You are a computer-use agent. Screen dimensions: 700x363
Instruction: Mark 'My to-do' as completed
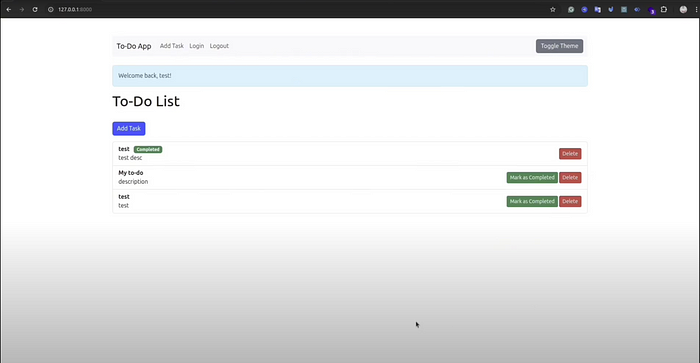coord(532,178)
